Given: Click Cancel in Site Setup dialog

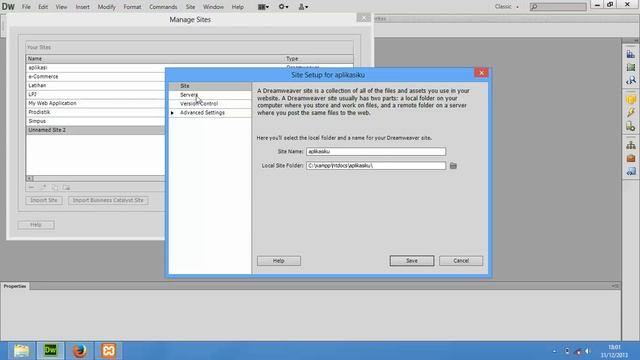Looking at the screenshot, I should click(x=461, y=261).
